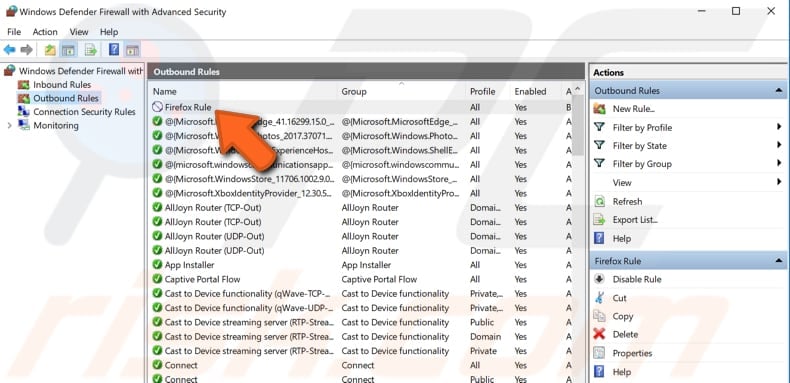Viewport: 790px width, 383px height.
Task: Click the red Delete icon
Action: [599, 334]
